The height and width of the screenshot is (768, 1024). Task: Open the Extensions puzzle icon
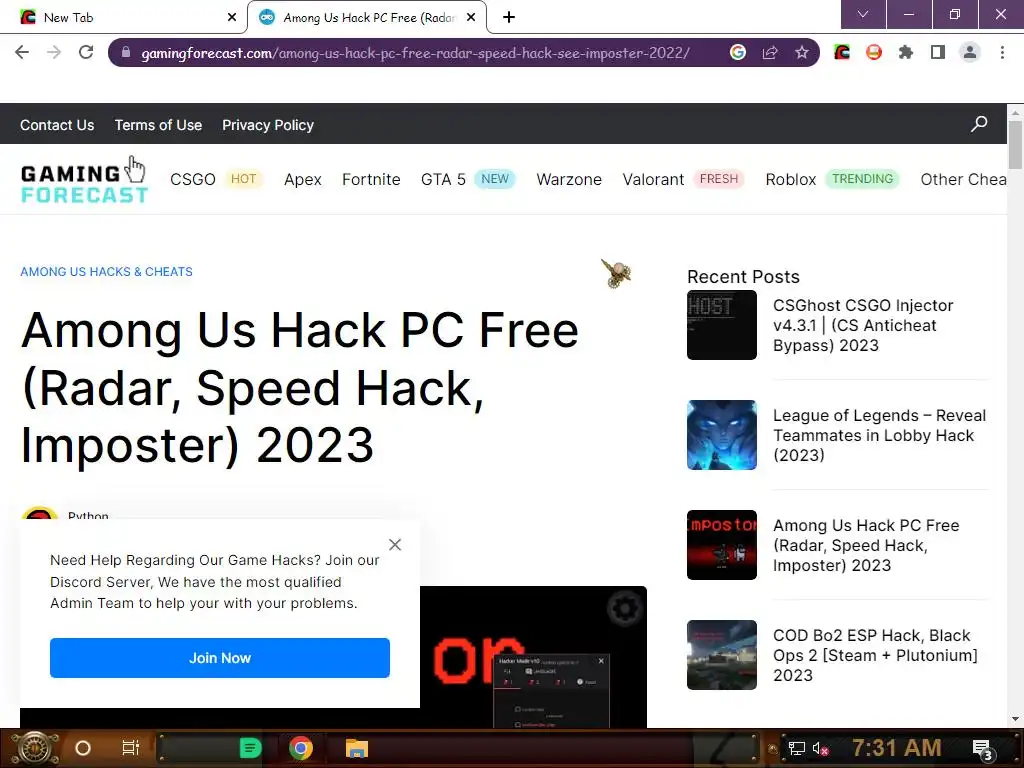(x=906, y=52)
